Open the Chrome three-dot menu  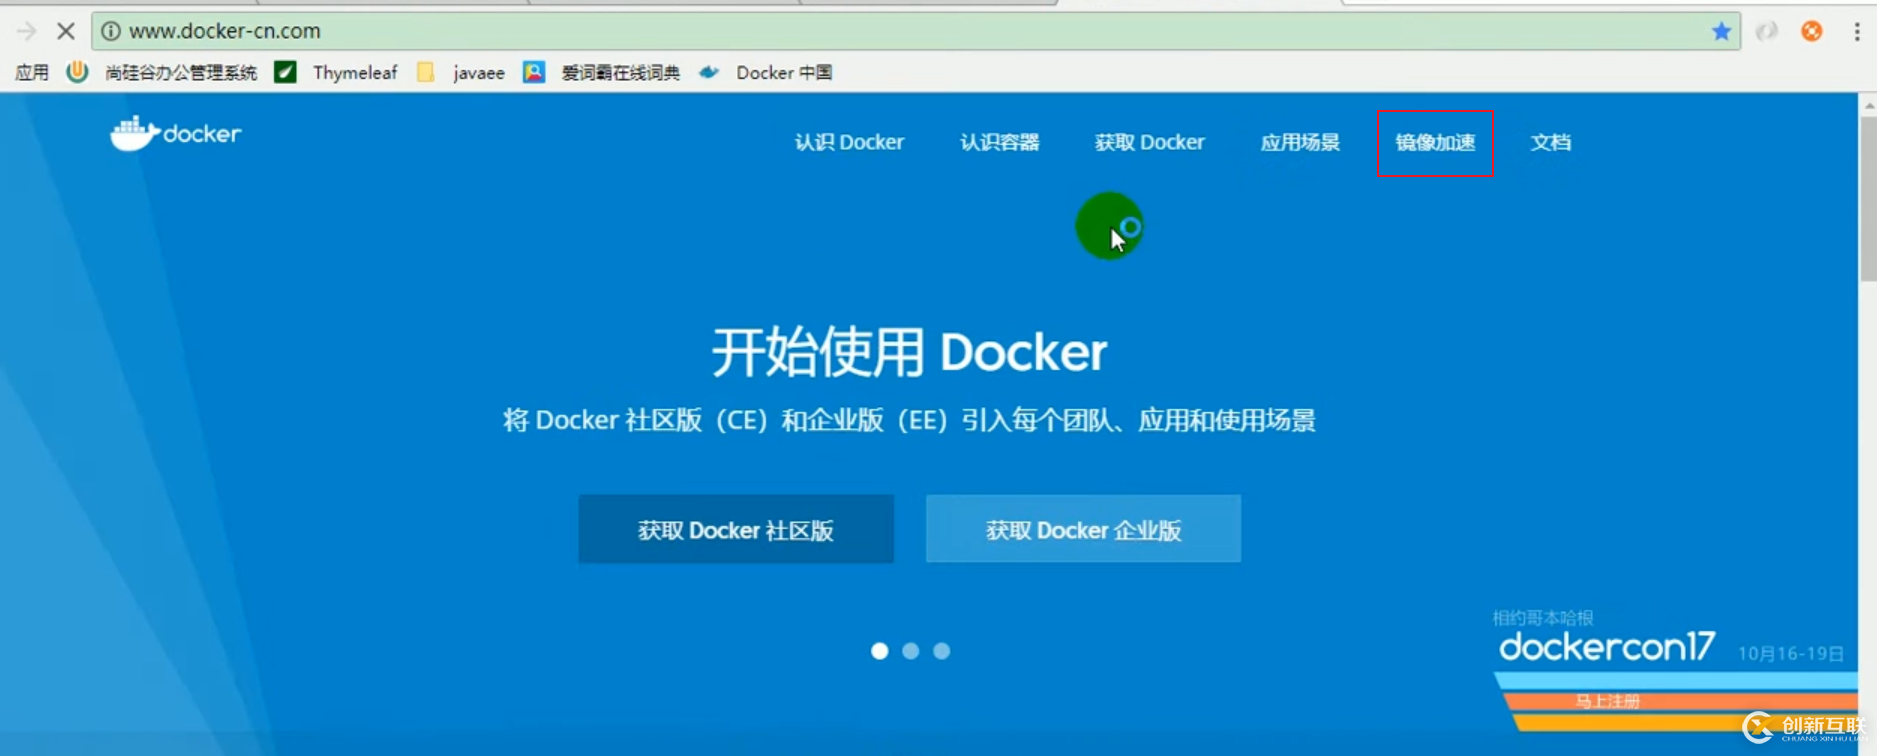point(1856,31)
